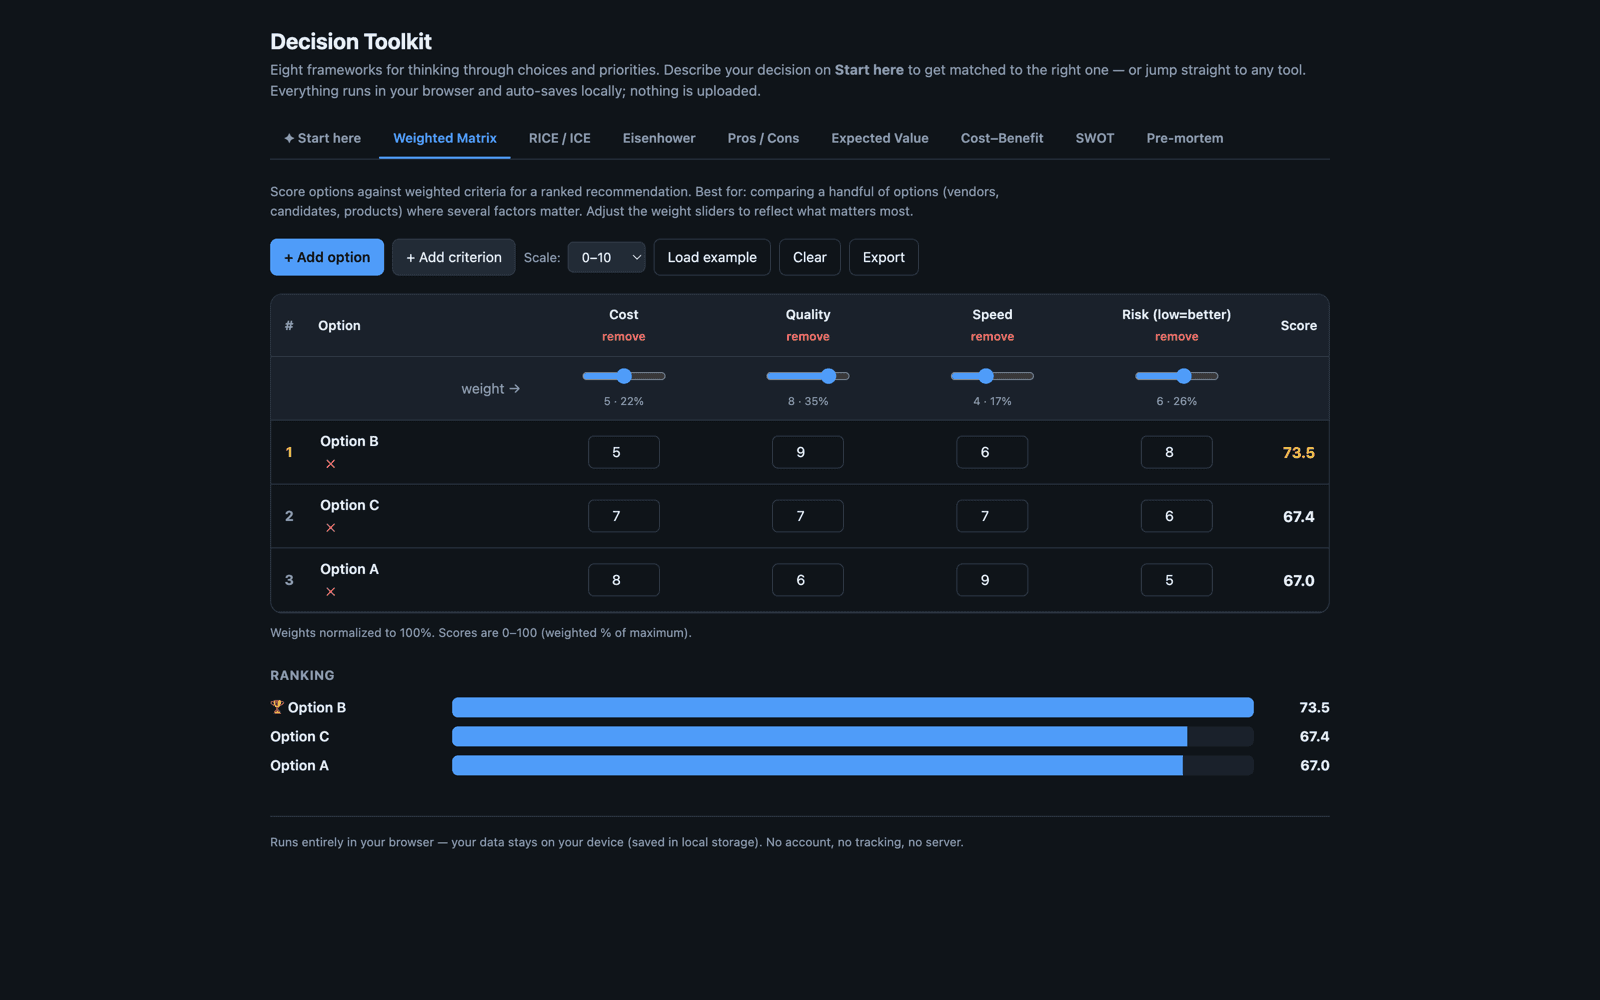The width and height of the screenshot is (1600, 1000).
Task: Remove the Speed criterion
Action: point(992,337)
